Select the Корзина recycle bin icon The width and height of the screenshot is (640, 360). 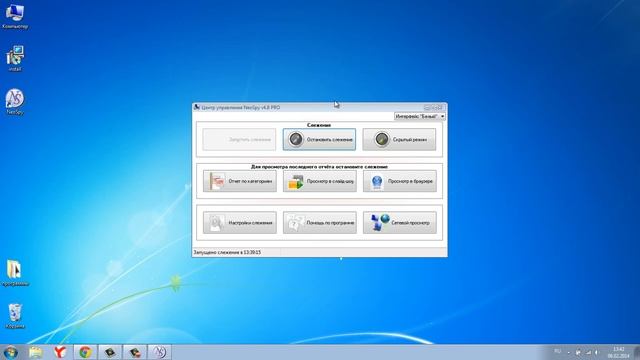15,316
